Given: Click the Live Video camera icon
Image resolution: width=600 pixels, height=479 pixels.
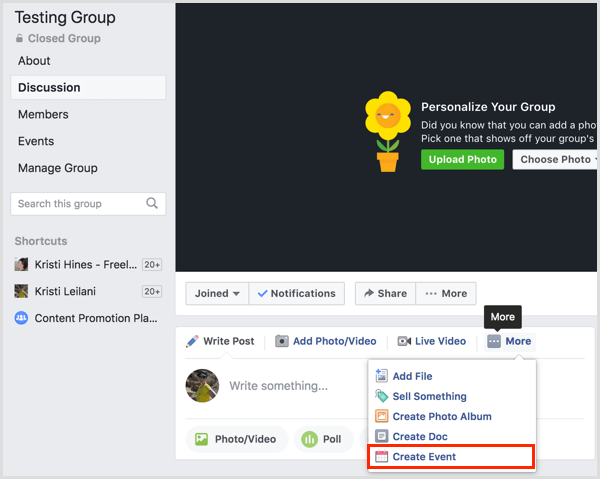Looking at the screenshot, I should 404,341.
